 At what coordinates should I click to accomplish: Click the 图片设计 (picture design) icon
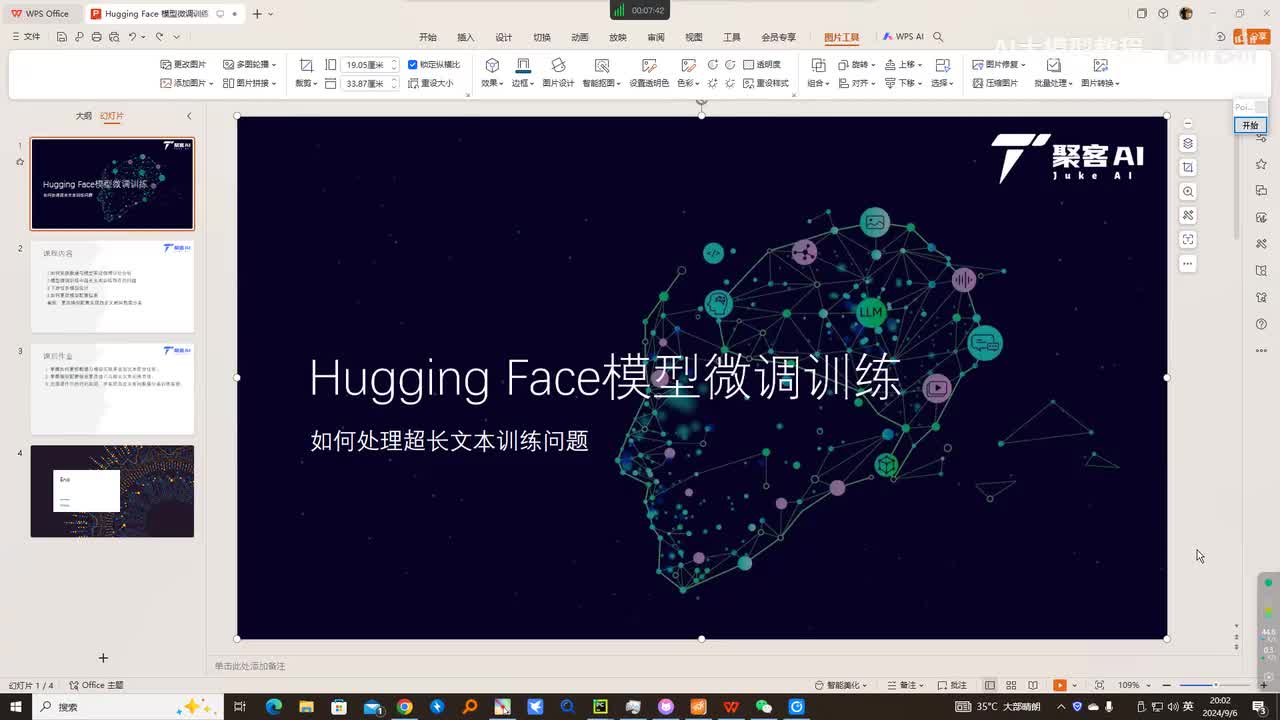[558, 65]
